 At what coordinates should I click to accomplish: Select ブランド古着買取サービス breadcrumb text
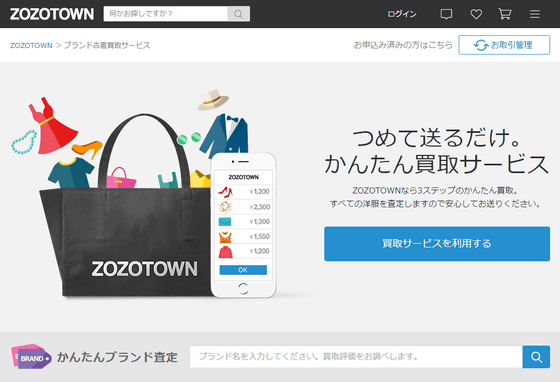(107, 45)
